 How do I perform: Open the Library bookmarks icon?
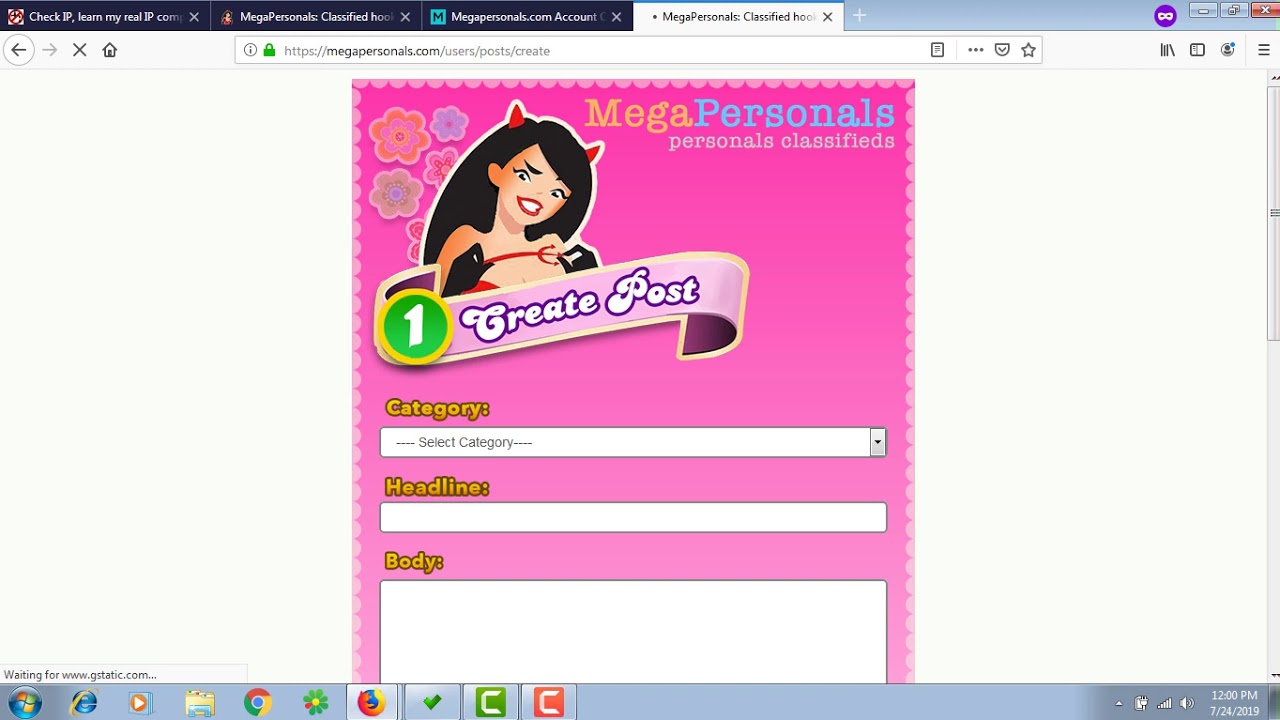tap(1167, 50)
